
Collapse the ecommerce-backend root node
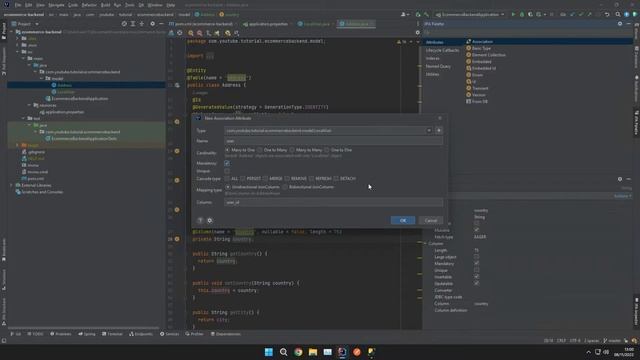12,32
